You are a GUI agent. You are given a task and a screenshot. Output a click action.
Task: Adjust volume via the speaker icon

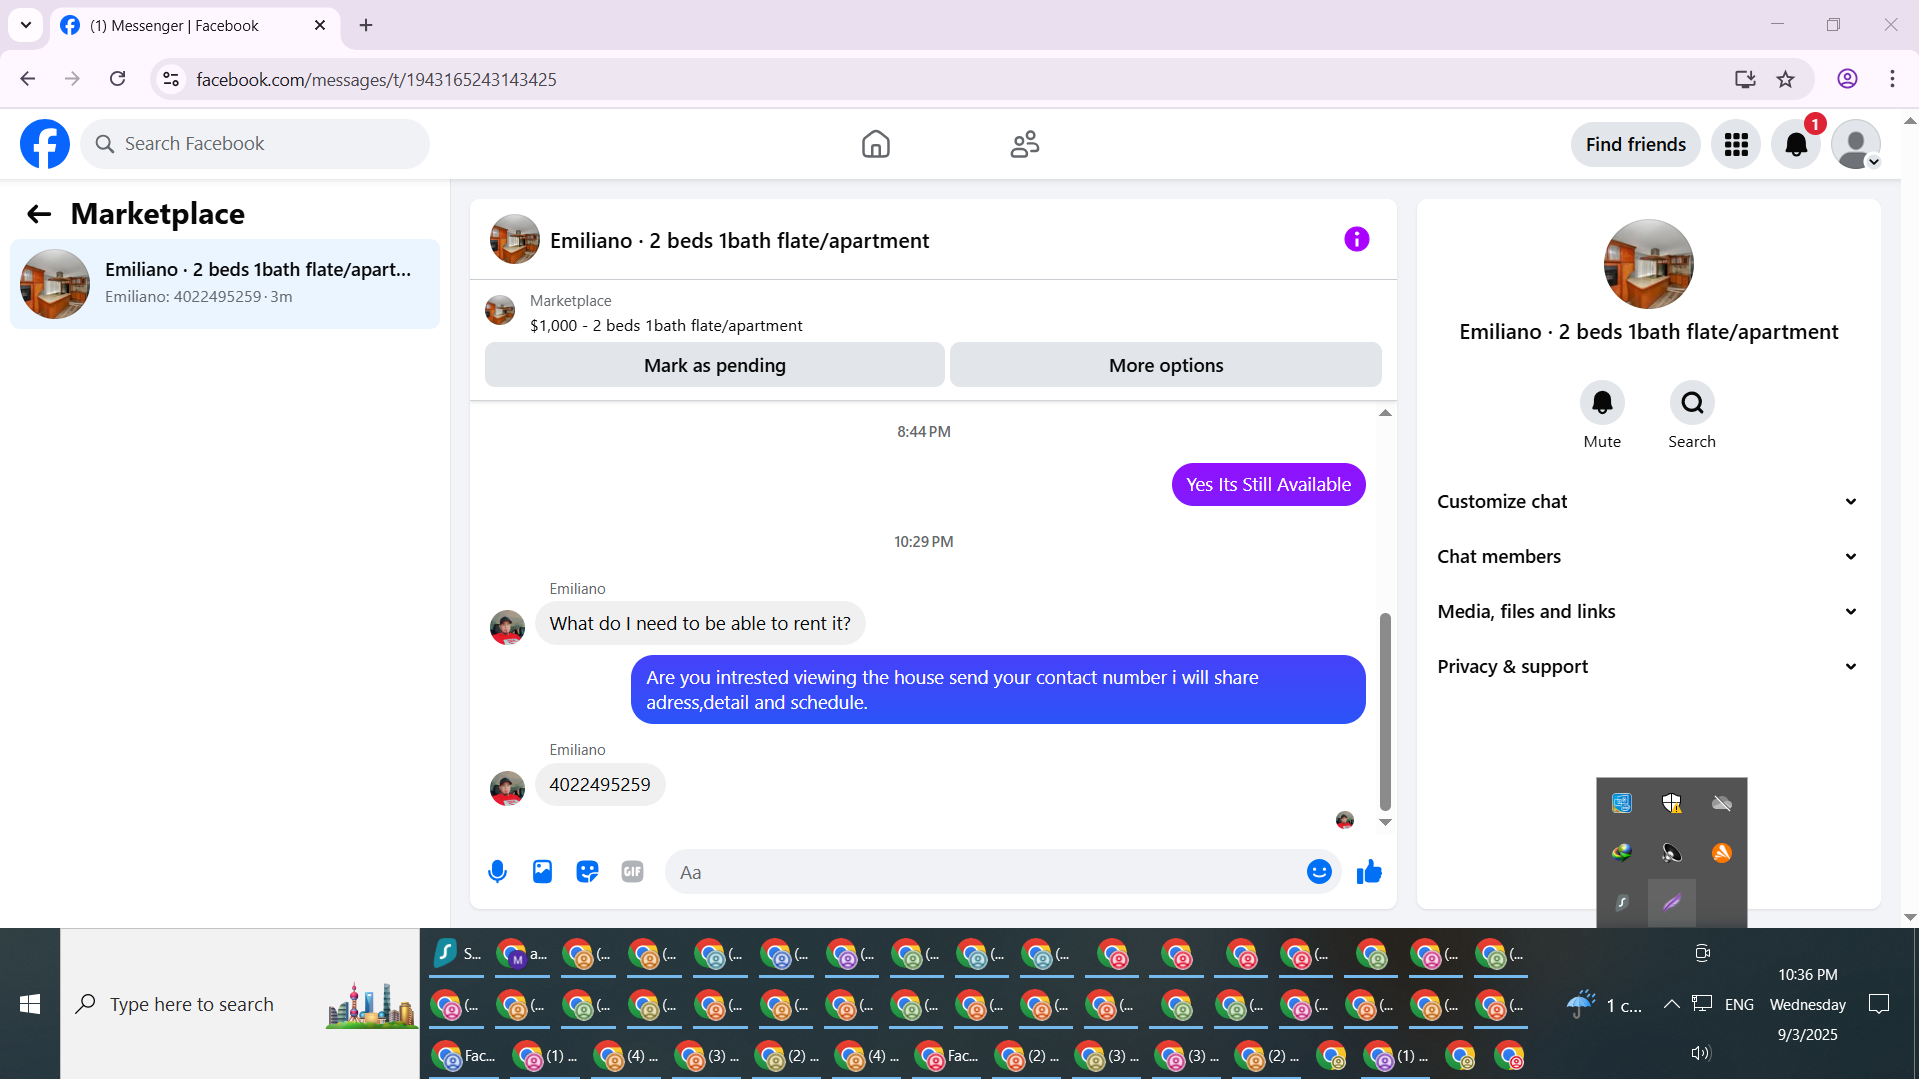1700,1053
